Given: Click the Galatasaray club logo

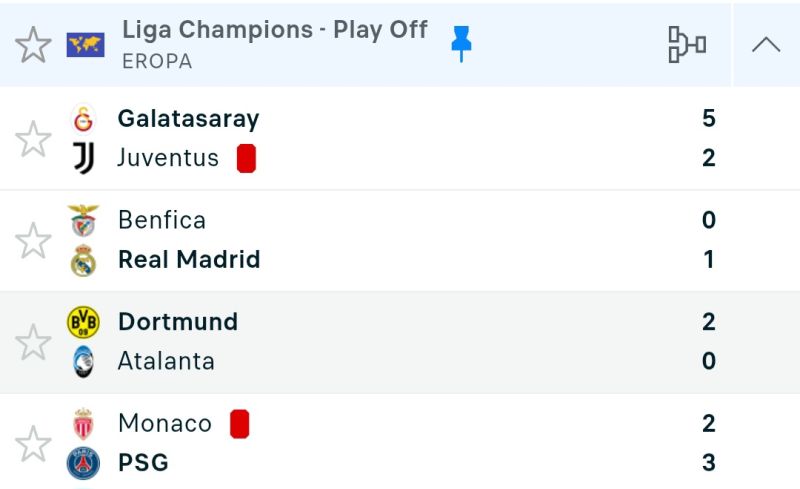Looking at the screenshot, I should 84,119.
